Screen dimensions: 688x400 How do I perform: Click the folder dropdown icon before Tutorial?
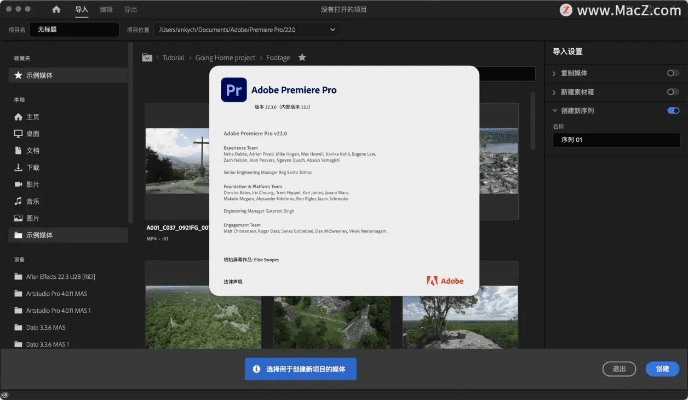(148, 58)
